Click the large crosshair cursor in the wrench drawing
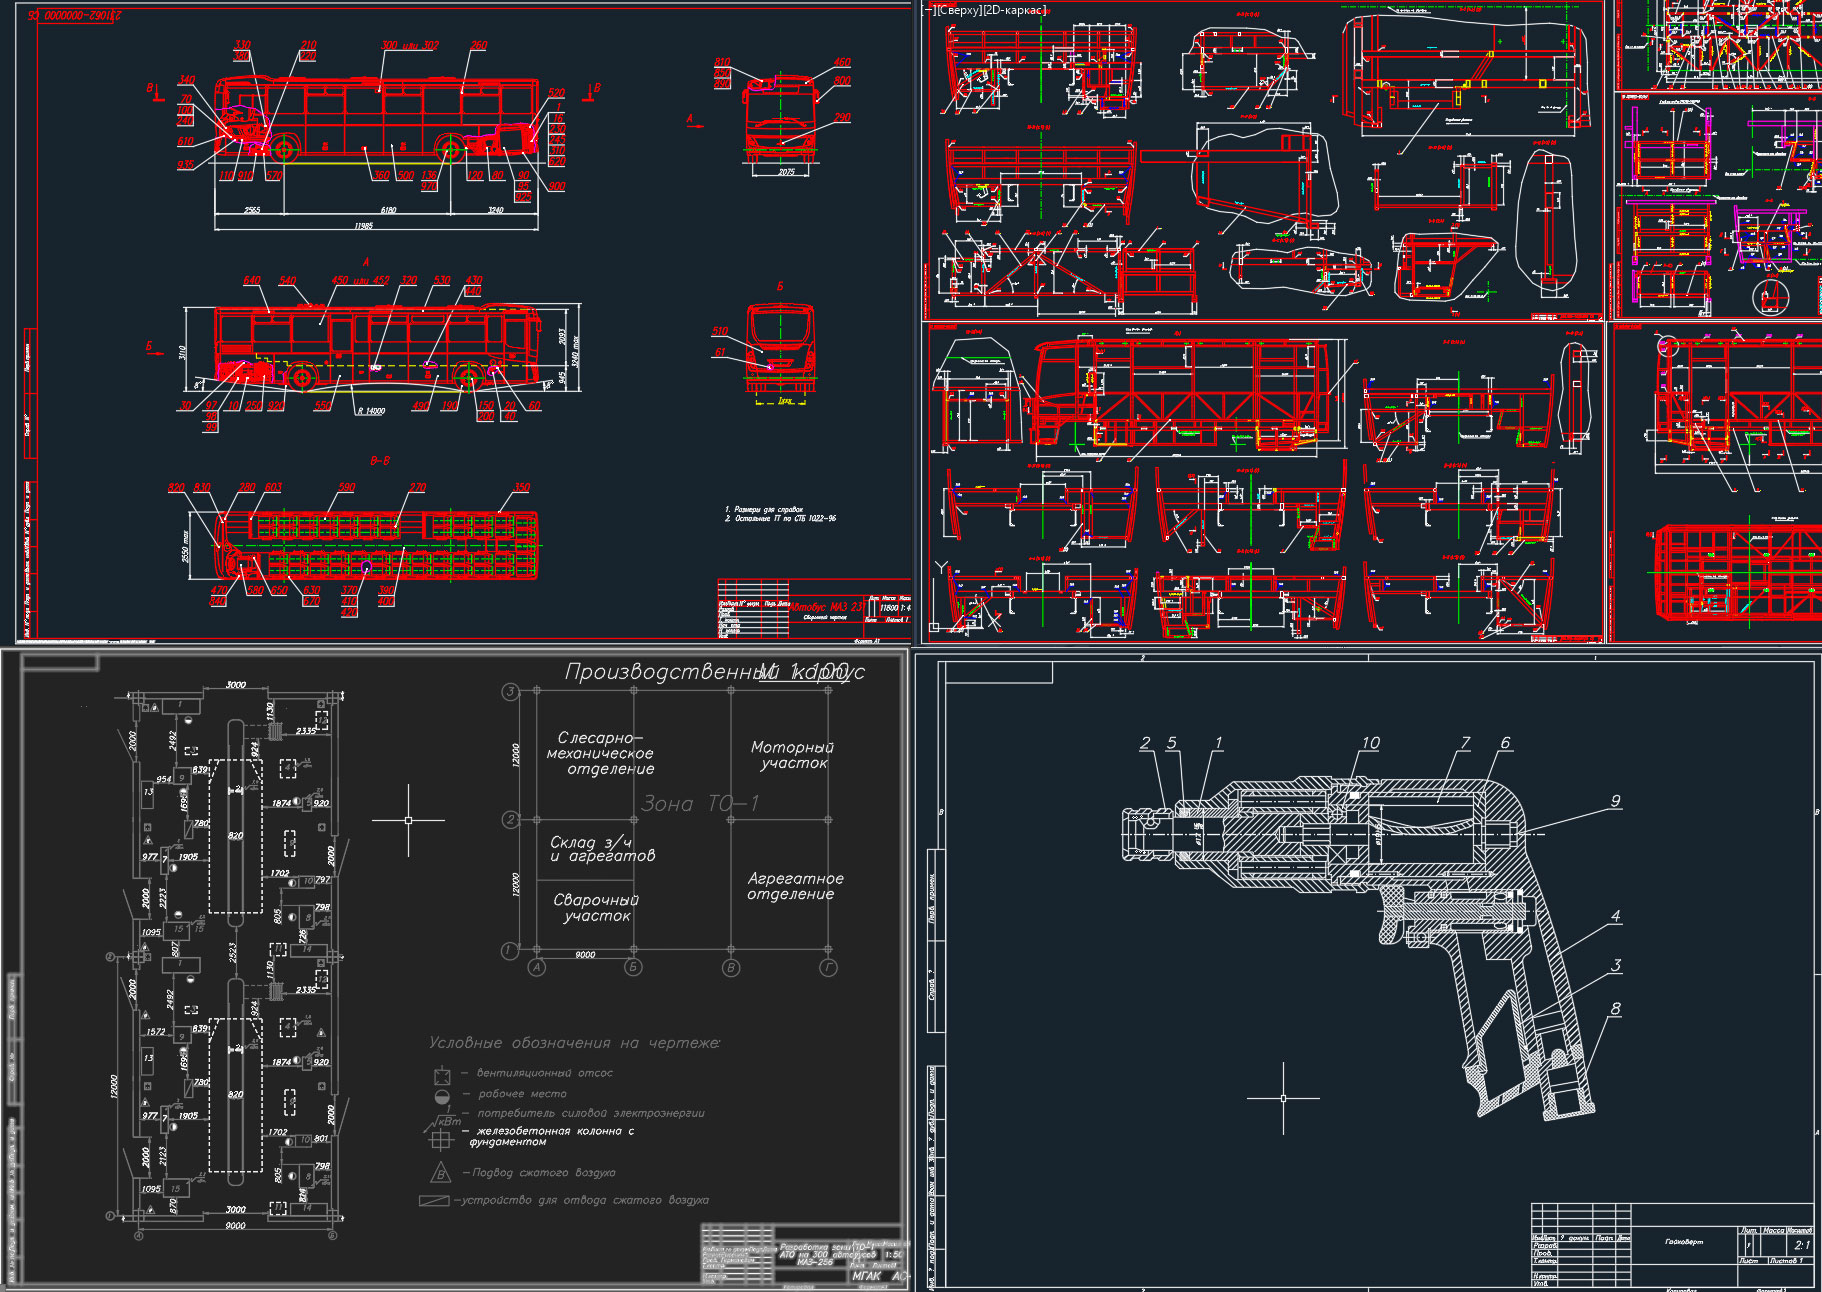Screen dimensions: 1822x1292 point(1283,1098)
